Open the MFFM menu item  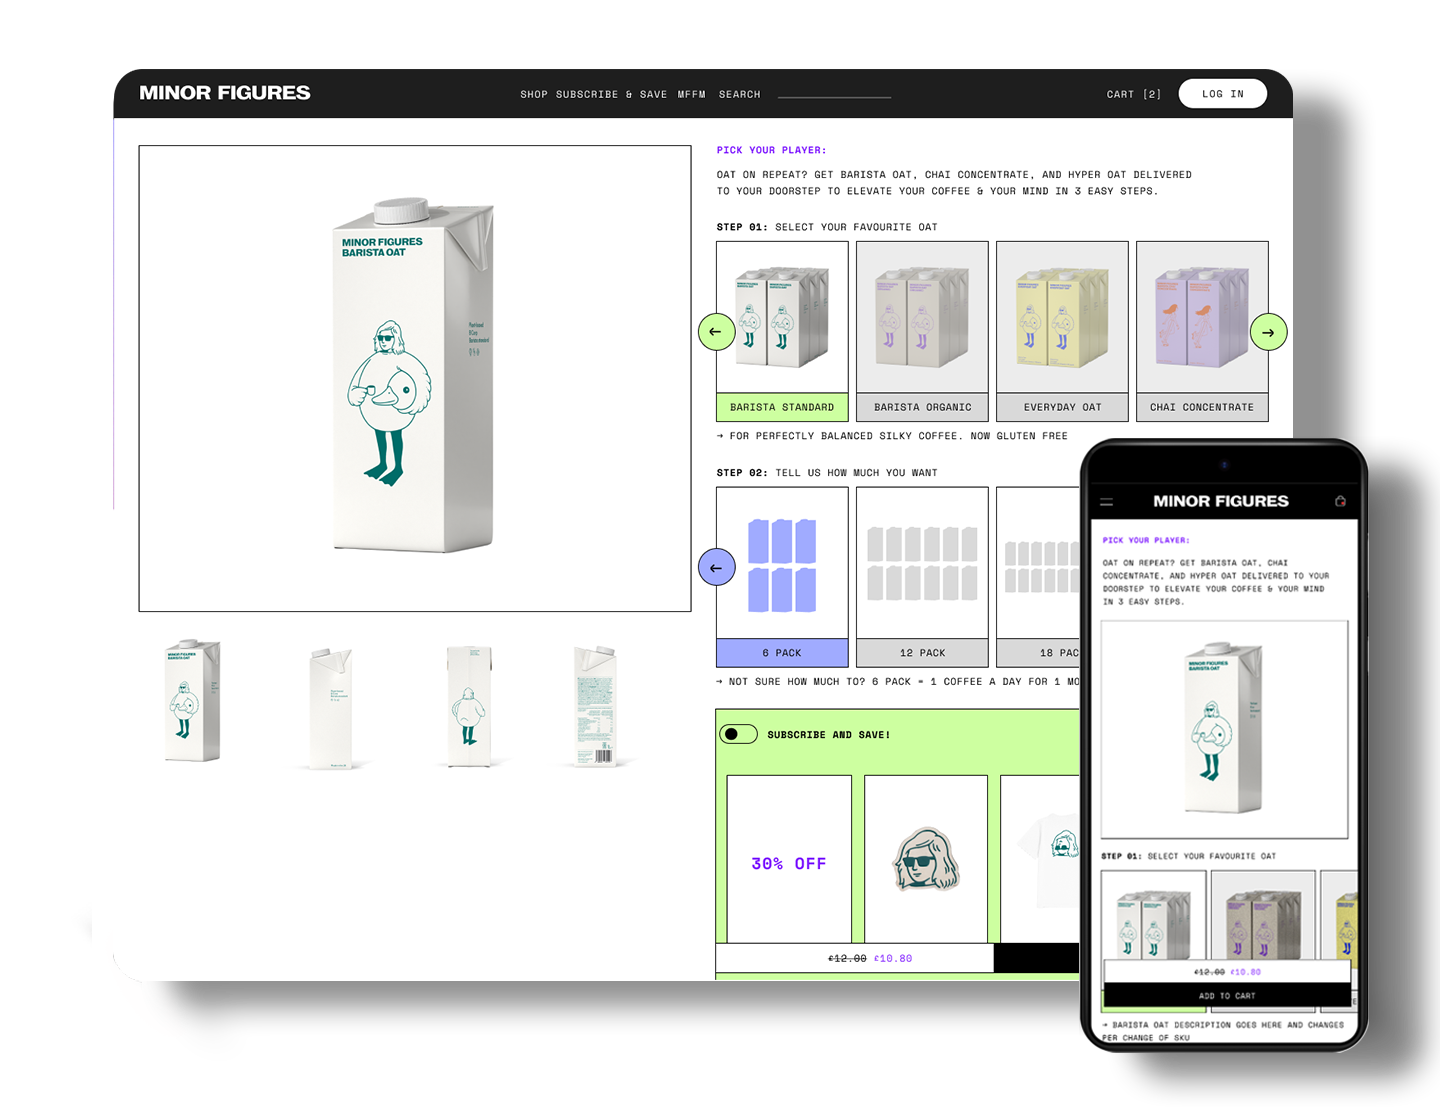(x=691, y=95)
